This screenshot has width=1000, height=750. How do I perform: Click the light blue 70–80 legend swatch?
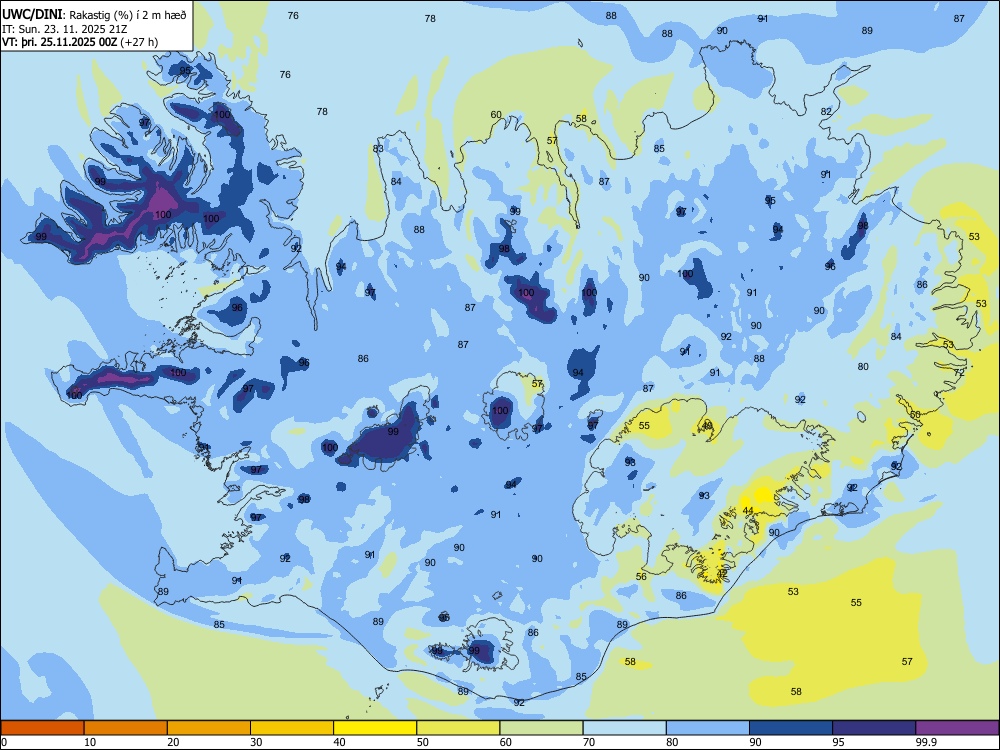pyautogui.click(x=625, y=728)
